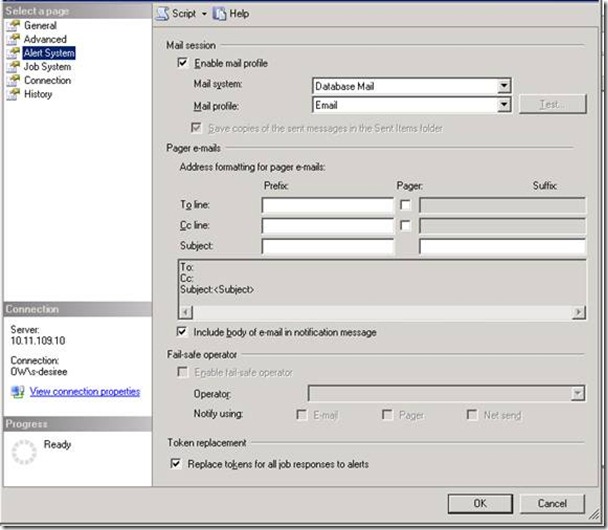The image size is (608, 530).
Task: Click the Help toolbar icon
Action: tap(219, 14)
